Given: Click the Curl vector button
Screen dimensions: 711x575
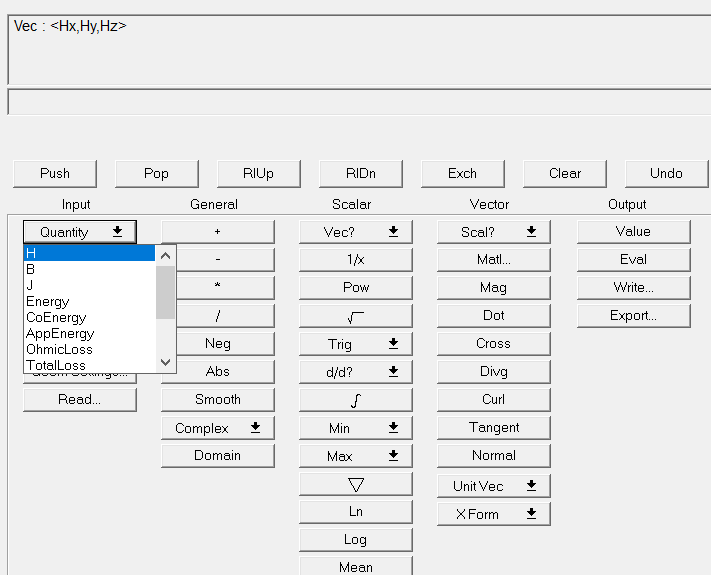Looking at the screenshot, I should 493,399.
